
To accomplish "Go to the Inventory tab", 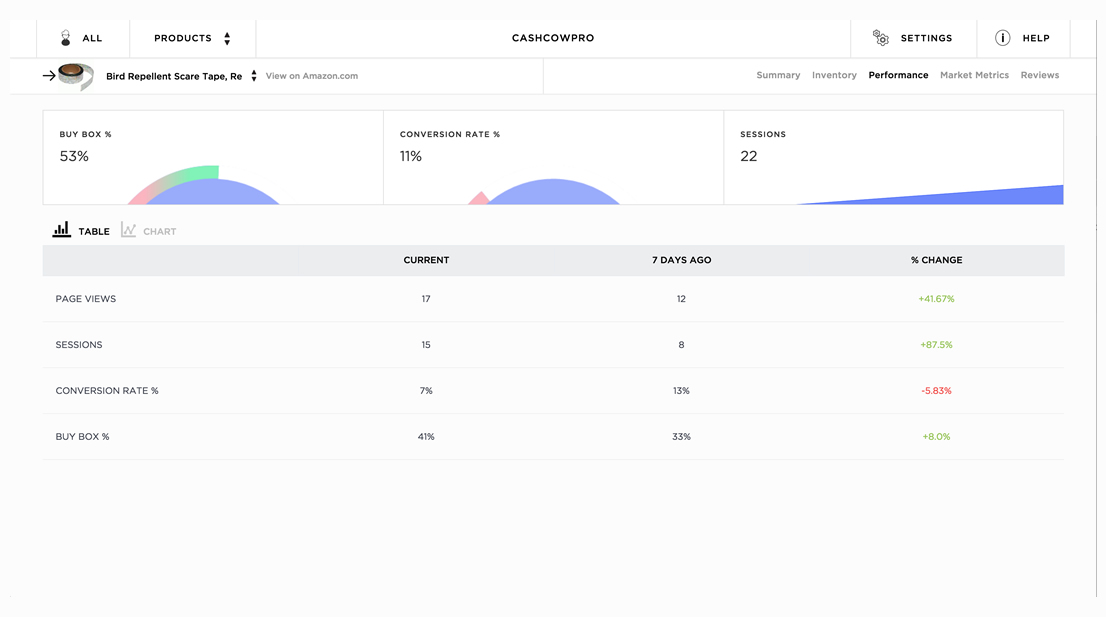I will coord(834,75).
